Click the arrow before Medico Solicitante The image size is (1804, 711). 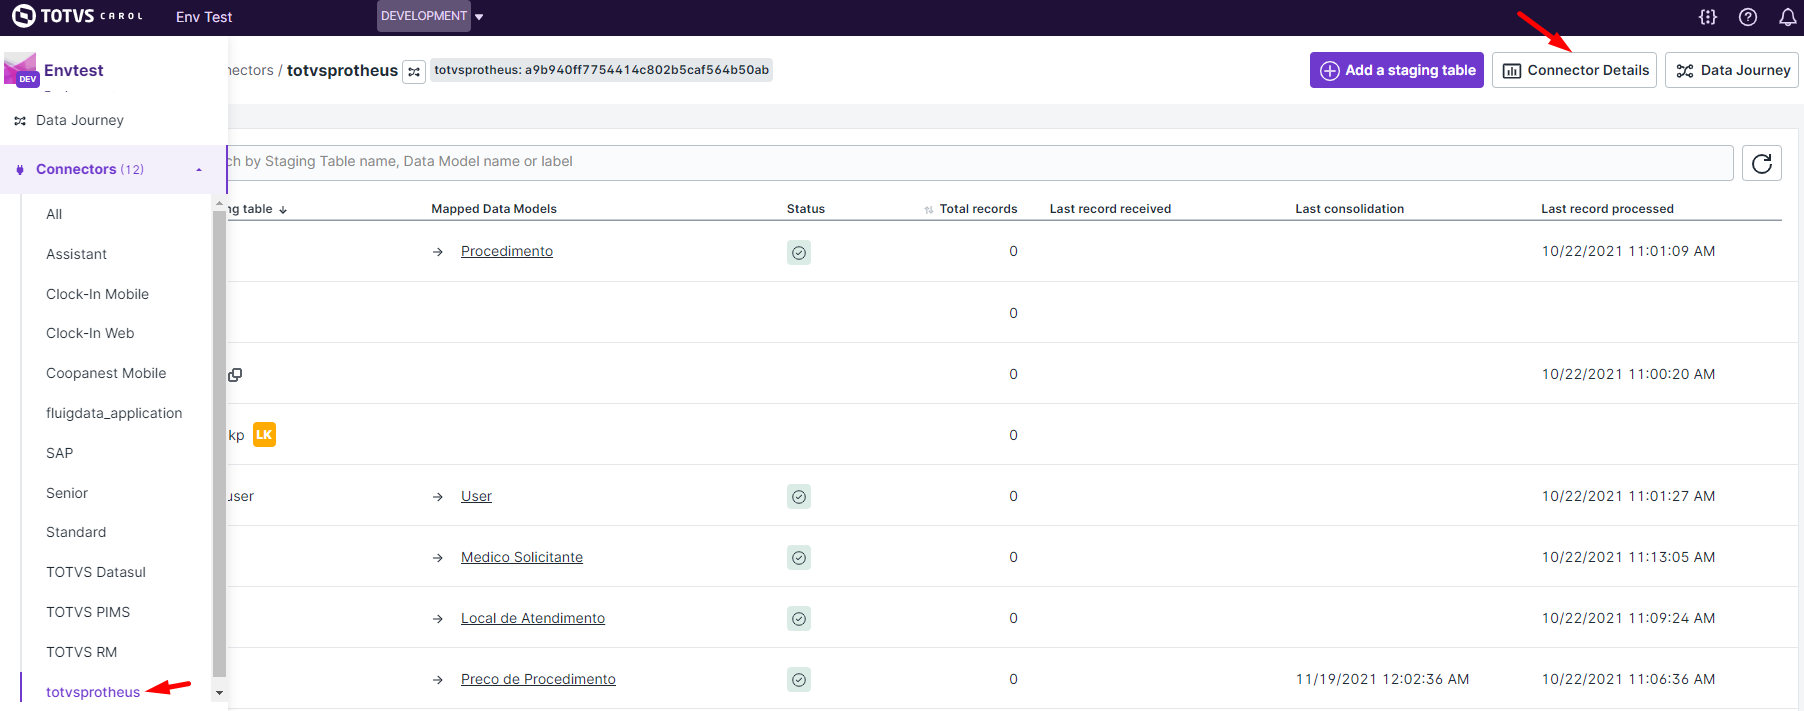438,558
